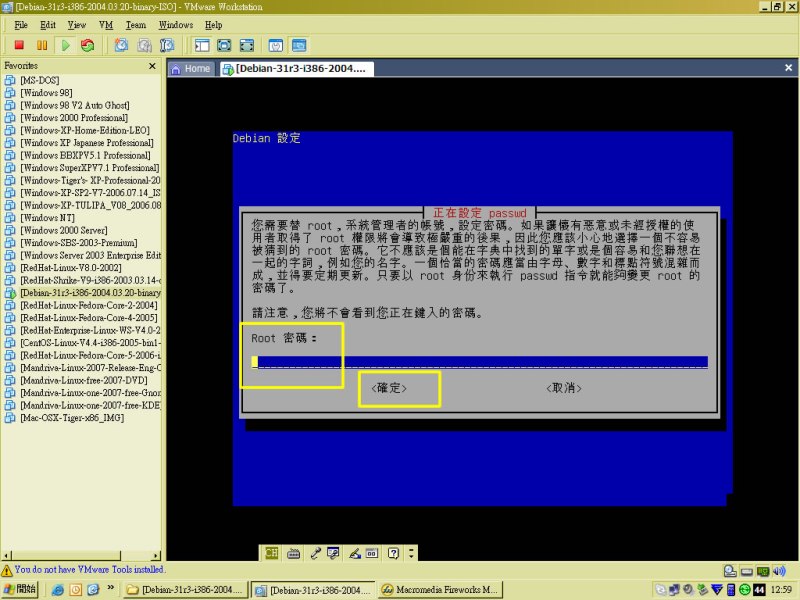Image resolution: width=800 pixels, height=600 pixels.
Task: Select [Windows BBXPV5.1 Professional] favorite
Action: (x=85, y=155)
